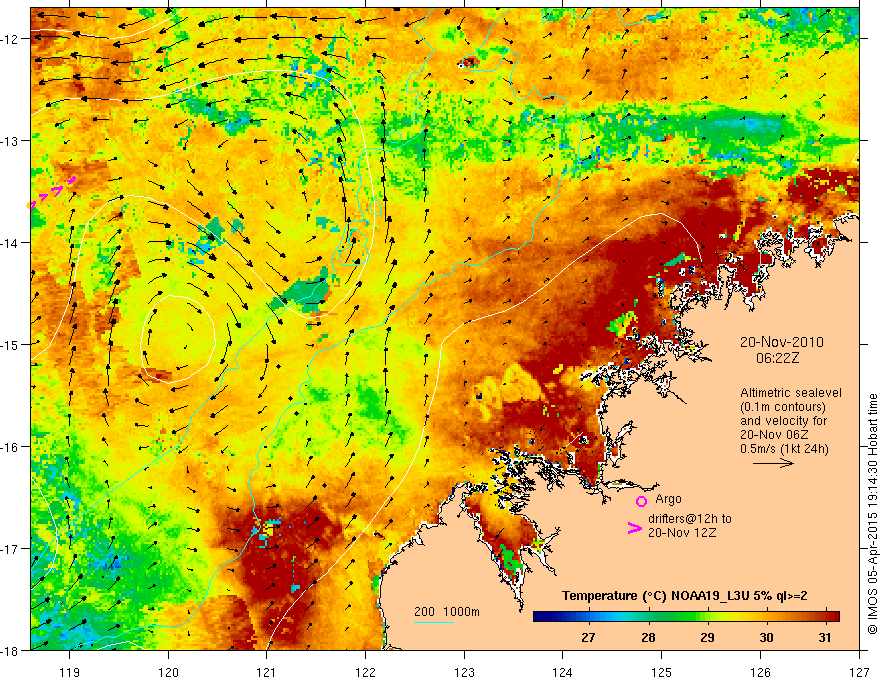
Task: Click the 0.5m/s velocity scale arrow
Action: tap(773, 463)
